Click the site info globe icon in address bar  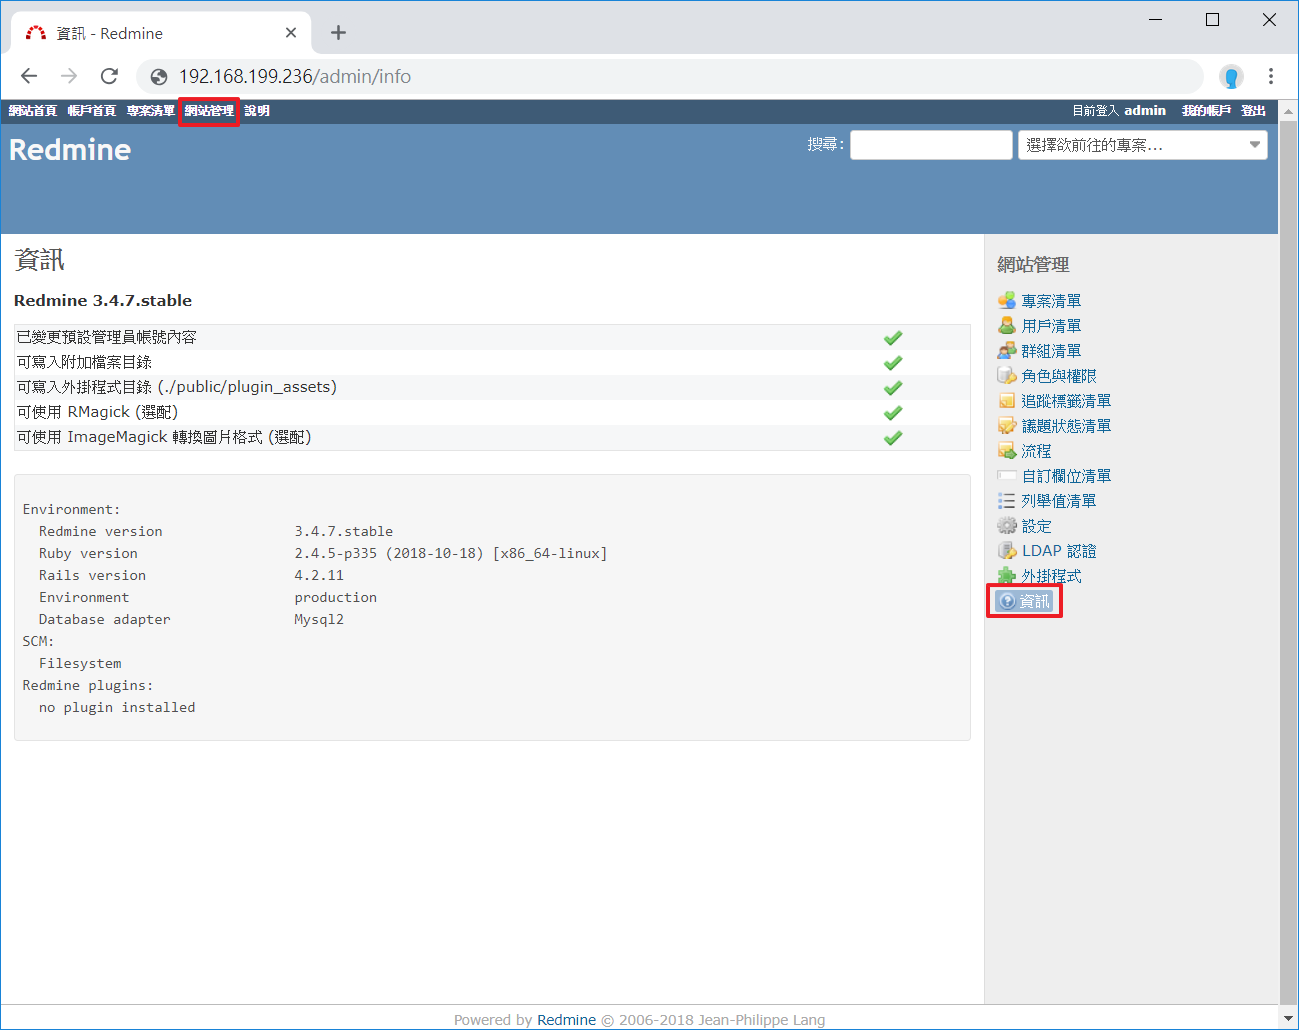click(158, 77)
